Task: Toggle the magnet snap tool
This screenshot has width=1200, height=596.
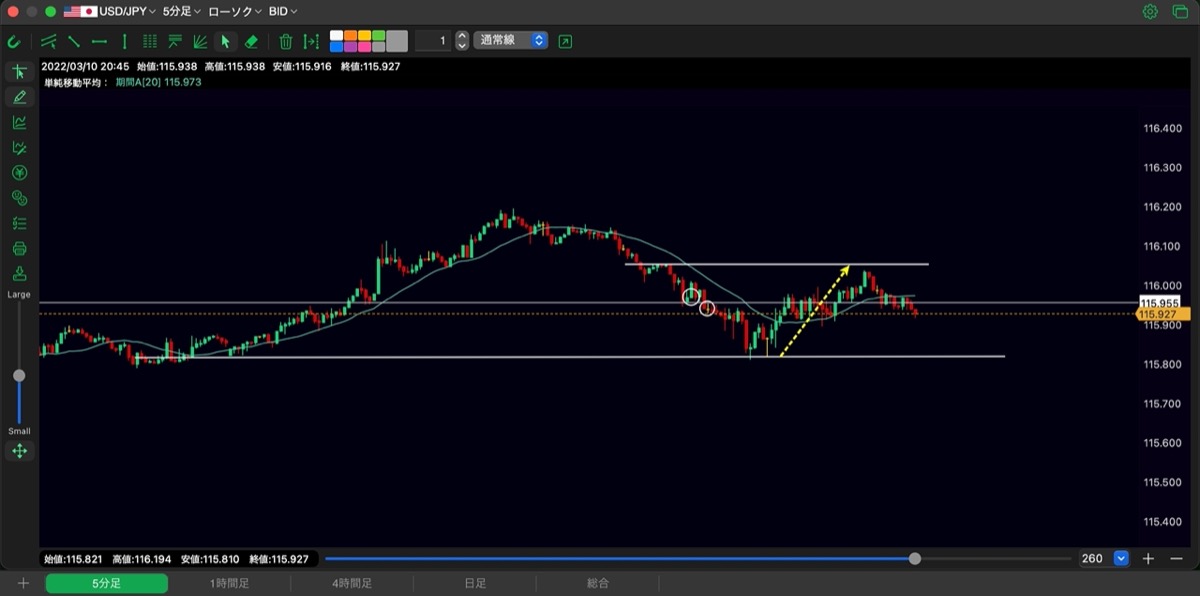Action: coord(14,42)
